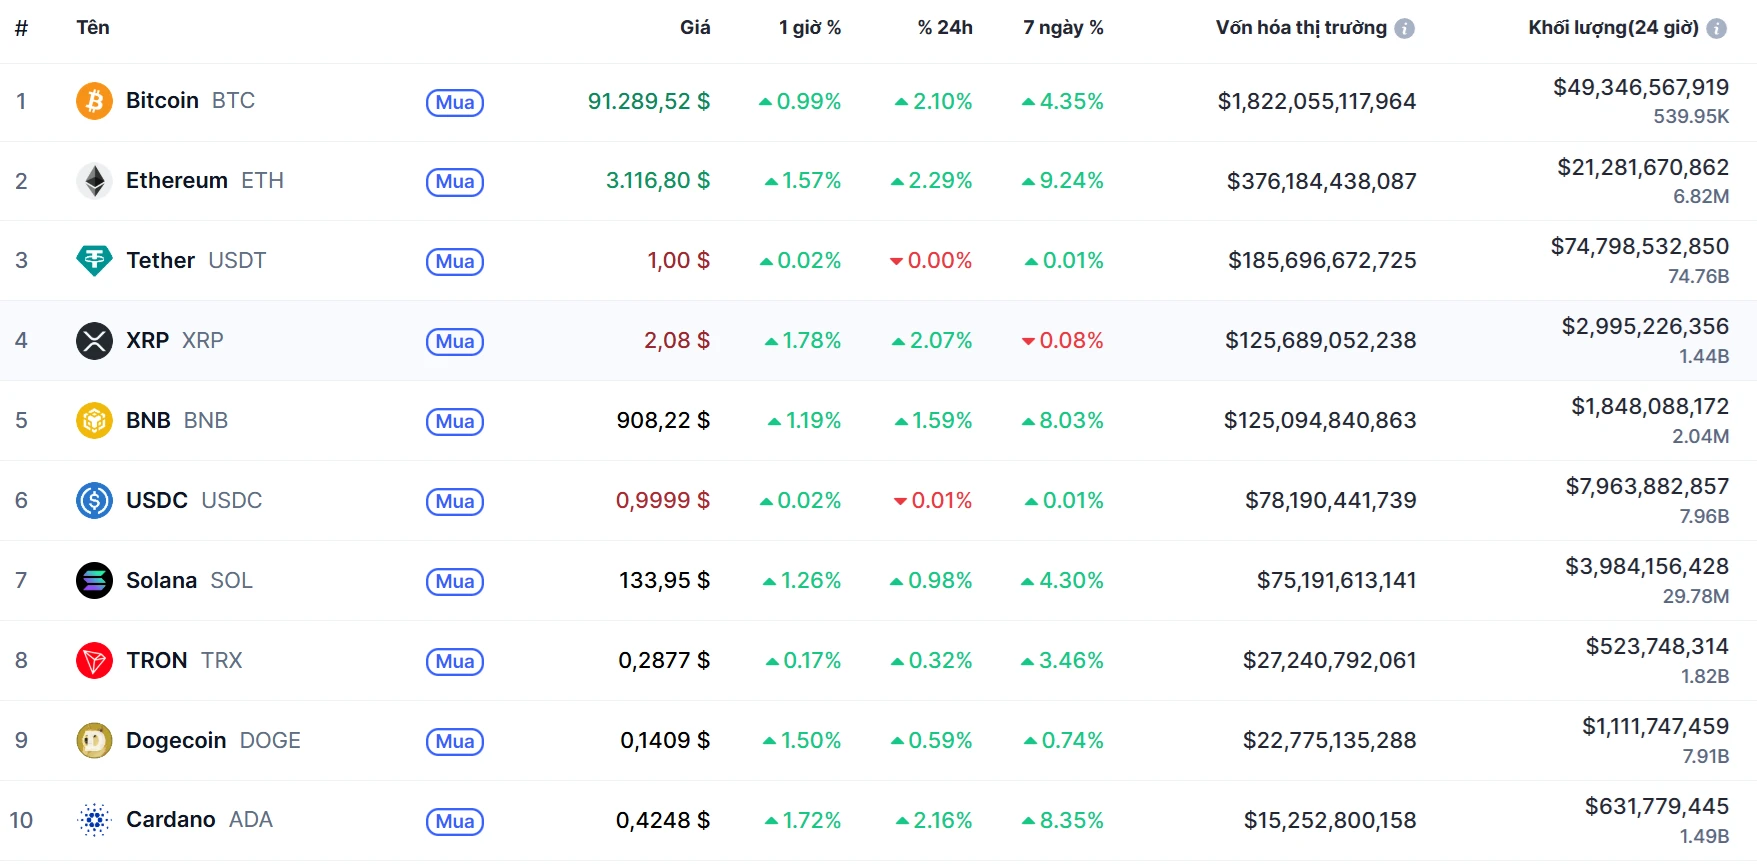Viewport: 1757px width, 864px height.
Task: Sort table by Giá column header
Action: [694, 28]
